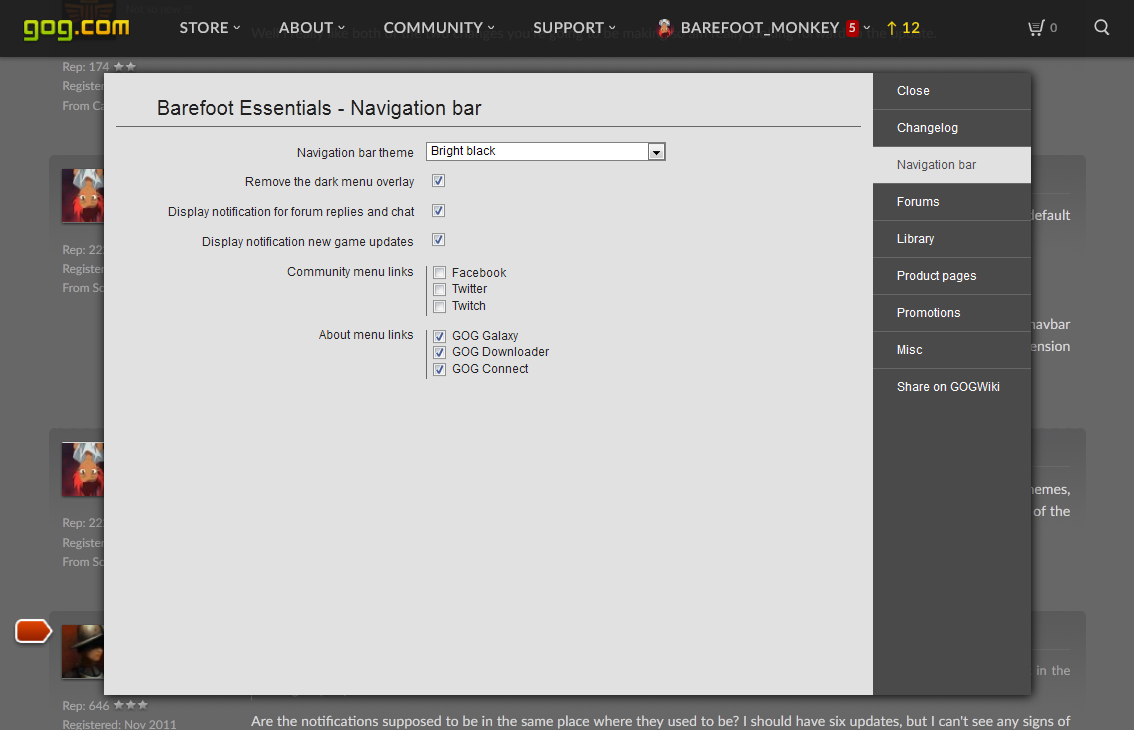This screenshot has width=1134, height=730.
Task: Expand the SUPPORT menu
Action: click(x=574, y=28)
